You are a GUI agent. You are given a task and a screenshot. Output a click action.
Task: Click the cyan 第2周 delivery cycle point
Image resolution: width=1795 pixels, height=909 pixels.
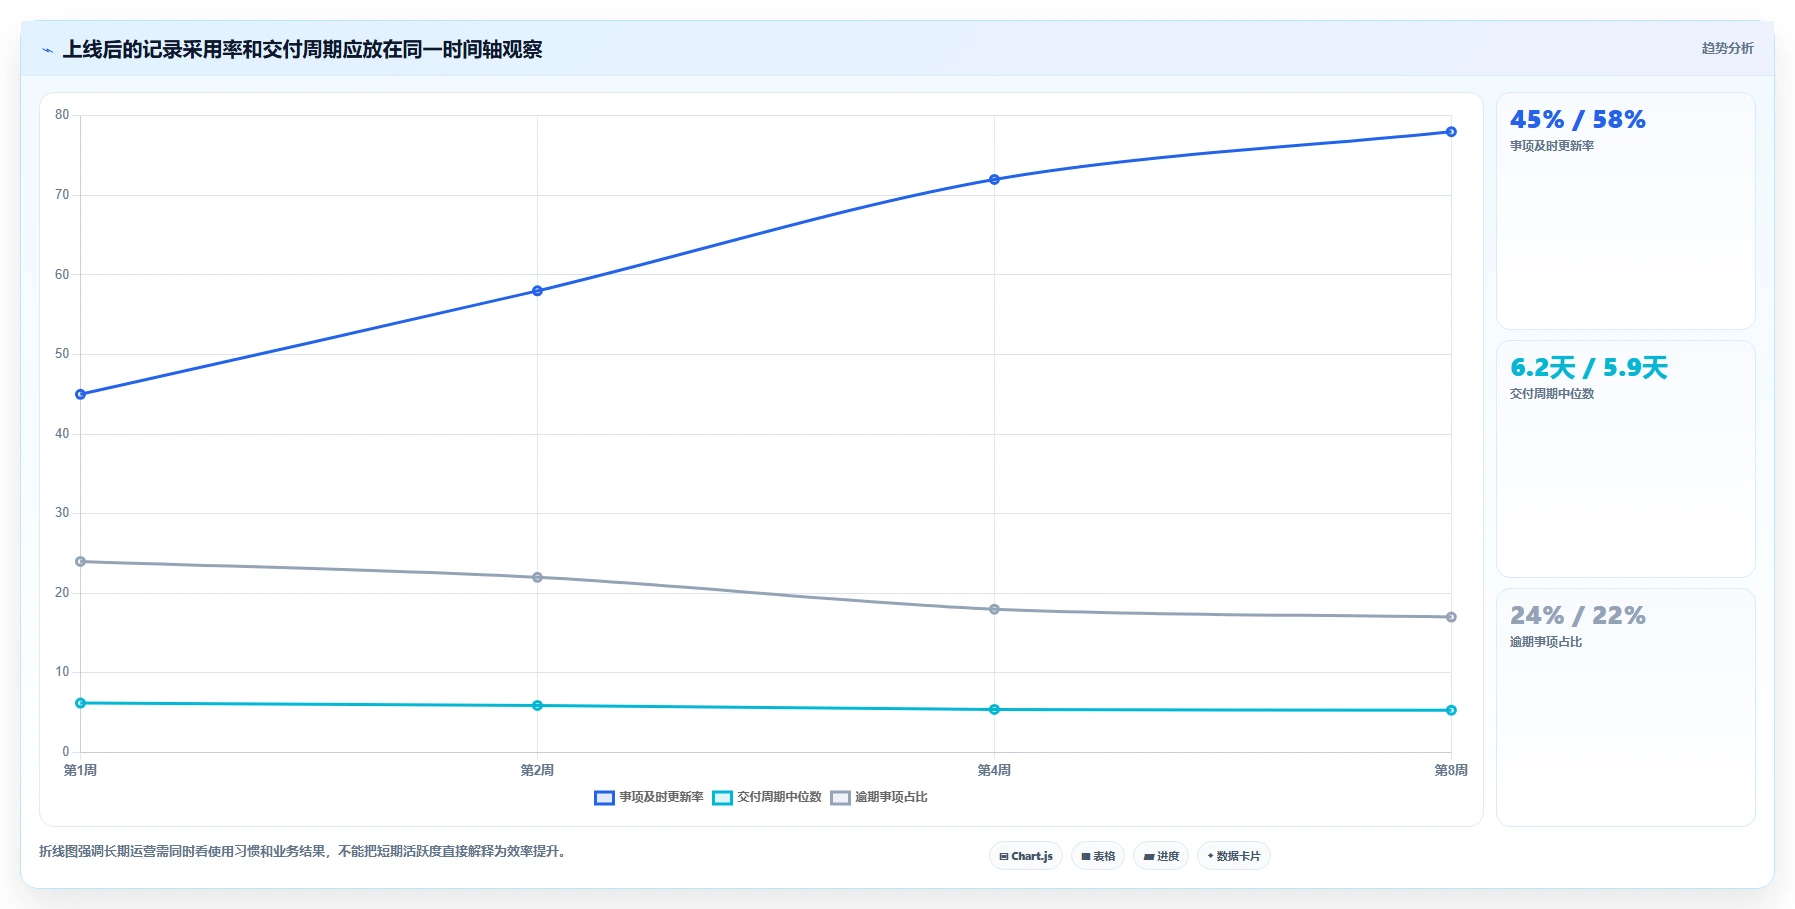tap(537, 705)
